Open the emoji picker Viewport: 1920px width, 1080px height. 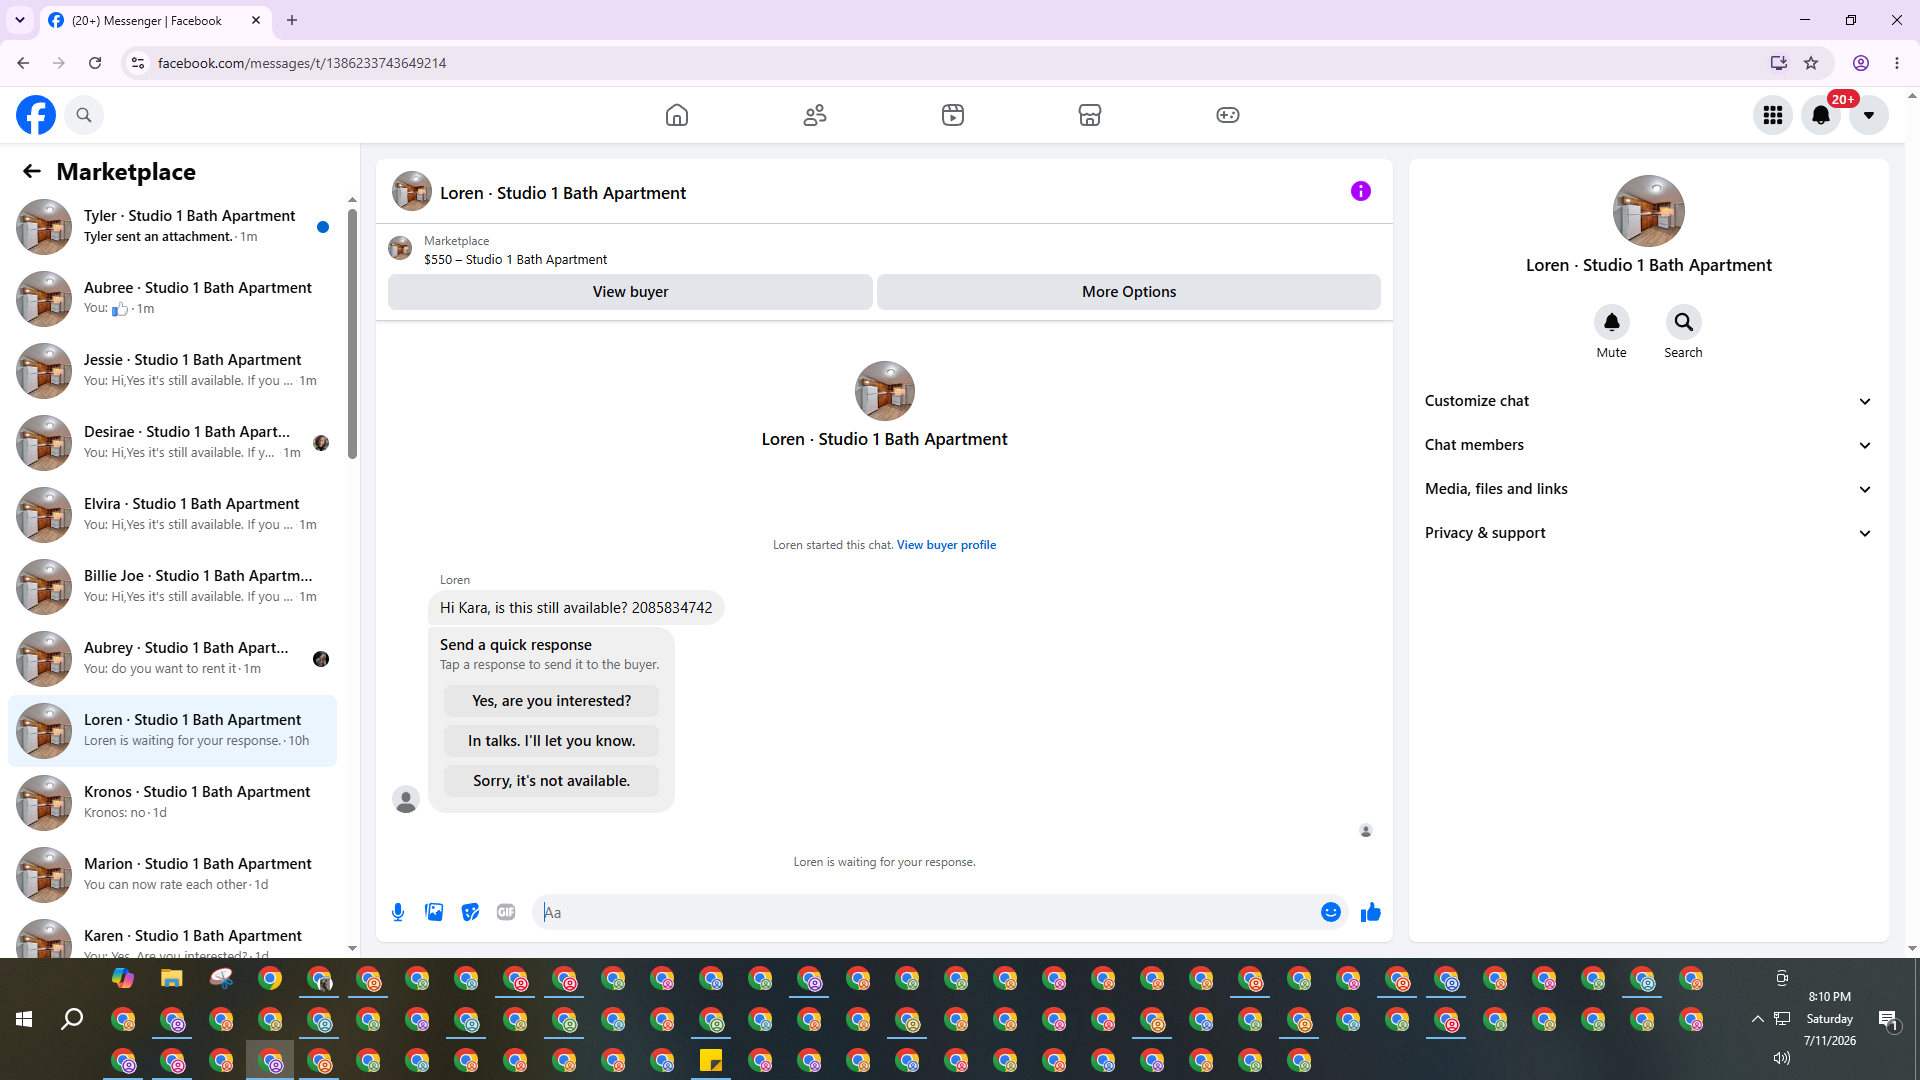point(1331,912)
